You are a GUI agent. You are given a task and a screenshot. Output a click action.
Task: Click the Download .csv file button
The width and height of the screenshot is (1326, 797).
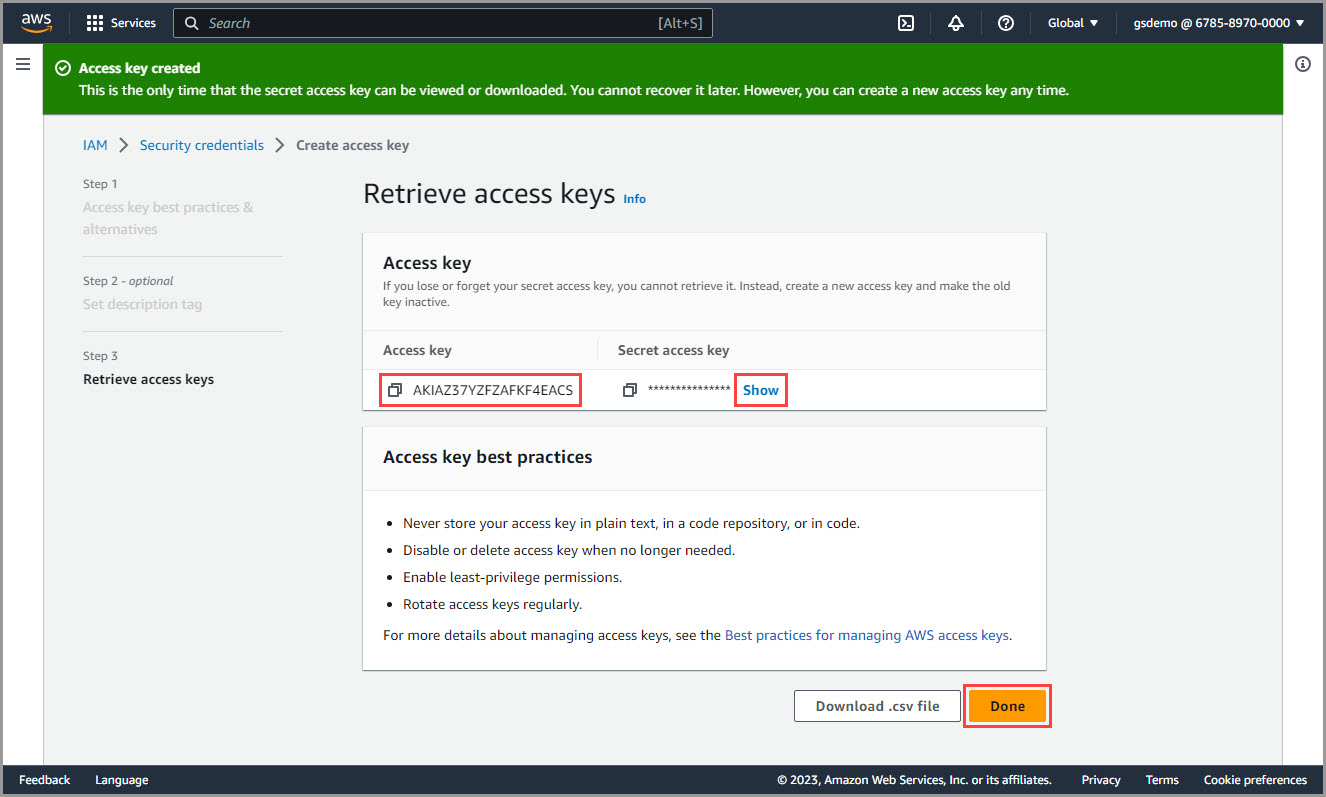tap(877, 706)
